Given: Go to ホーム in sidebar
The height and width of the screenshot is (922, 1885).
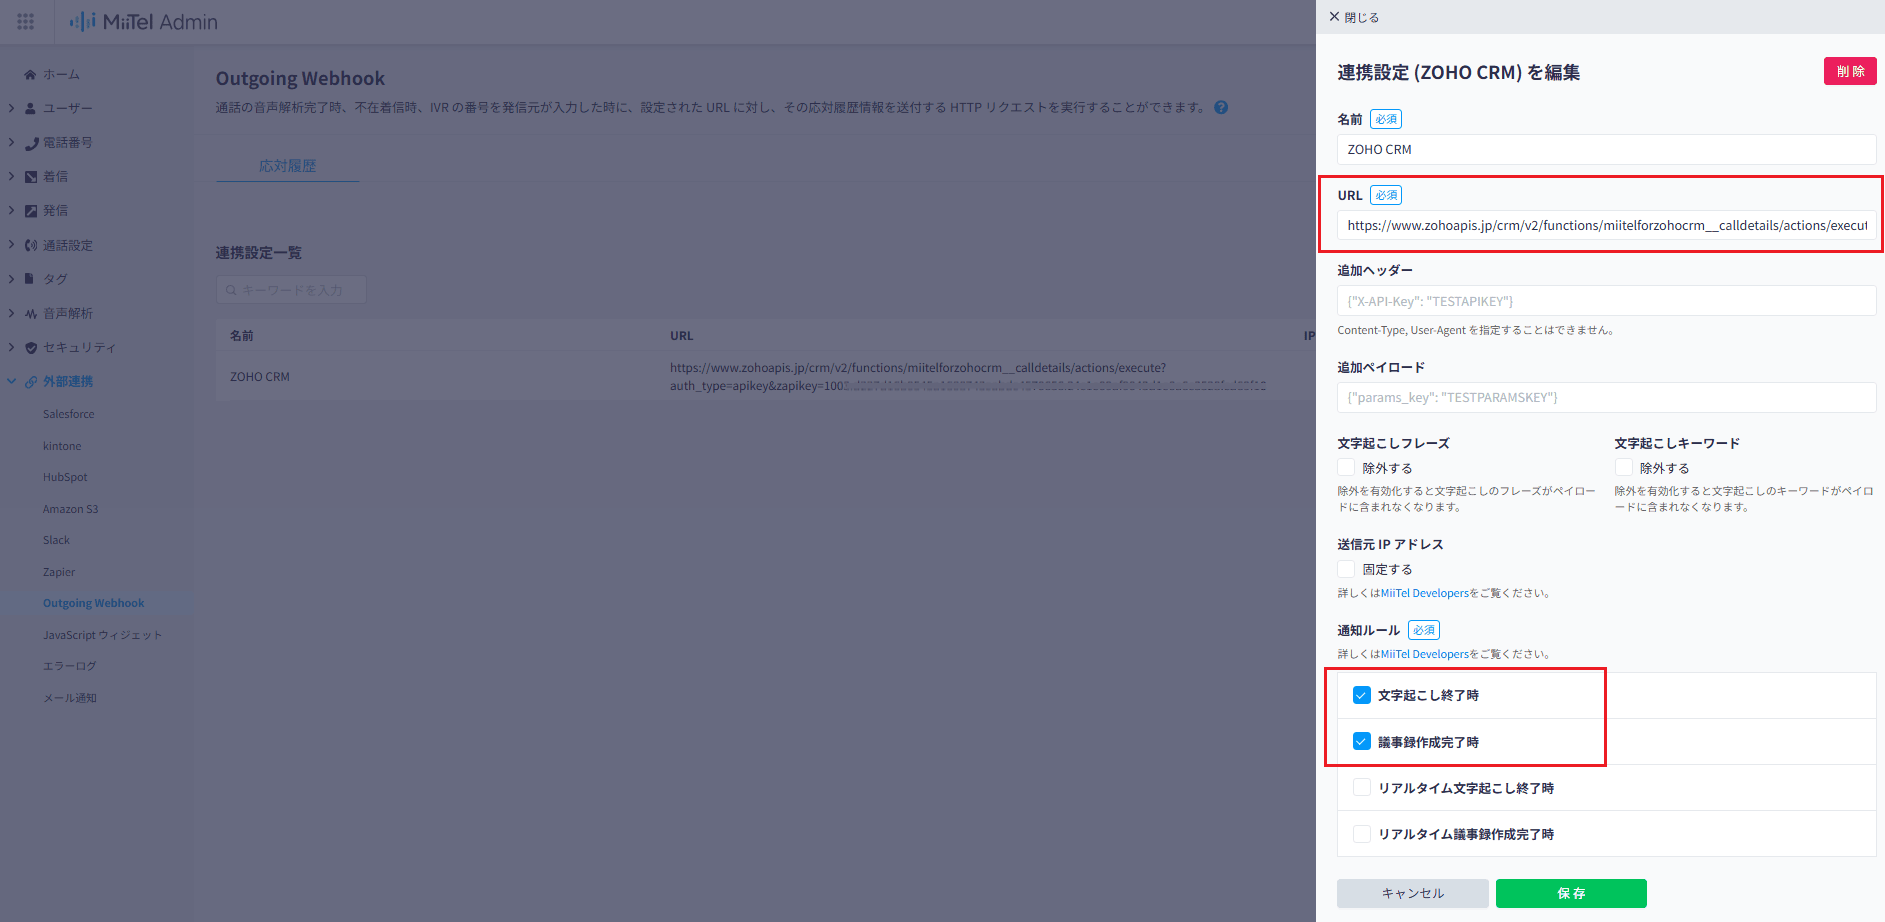Looking at the screenshot, I should [x=61, y=74].
